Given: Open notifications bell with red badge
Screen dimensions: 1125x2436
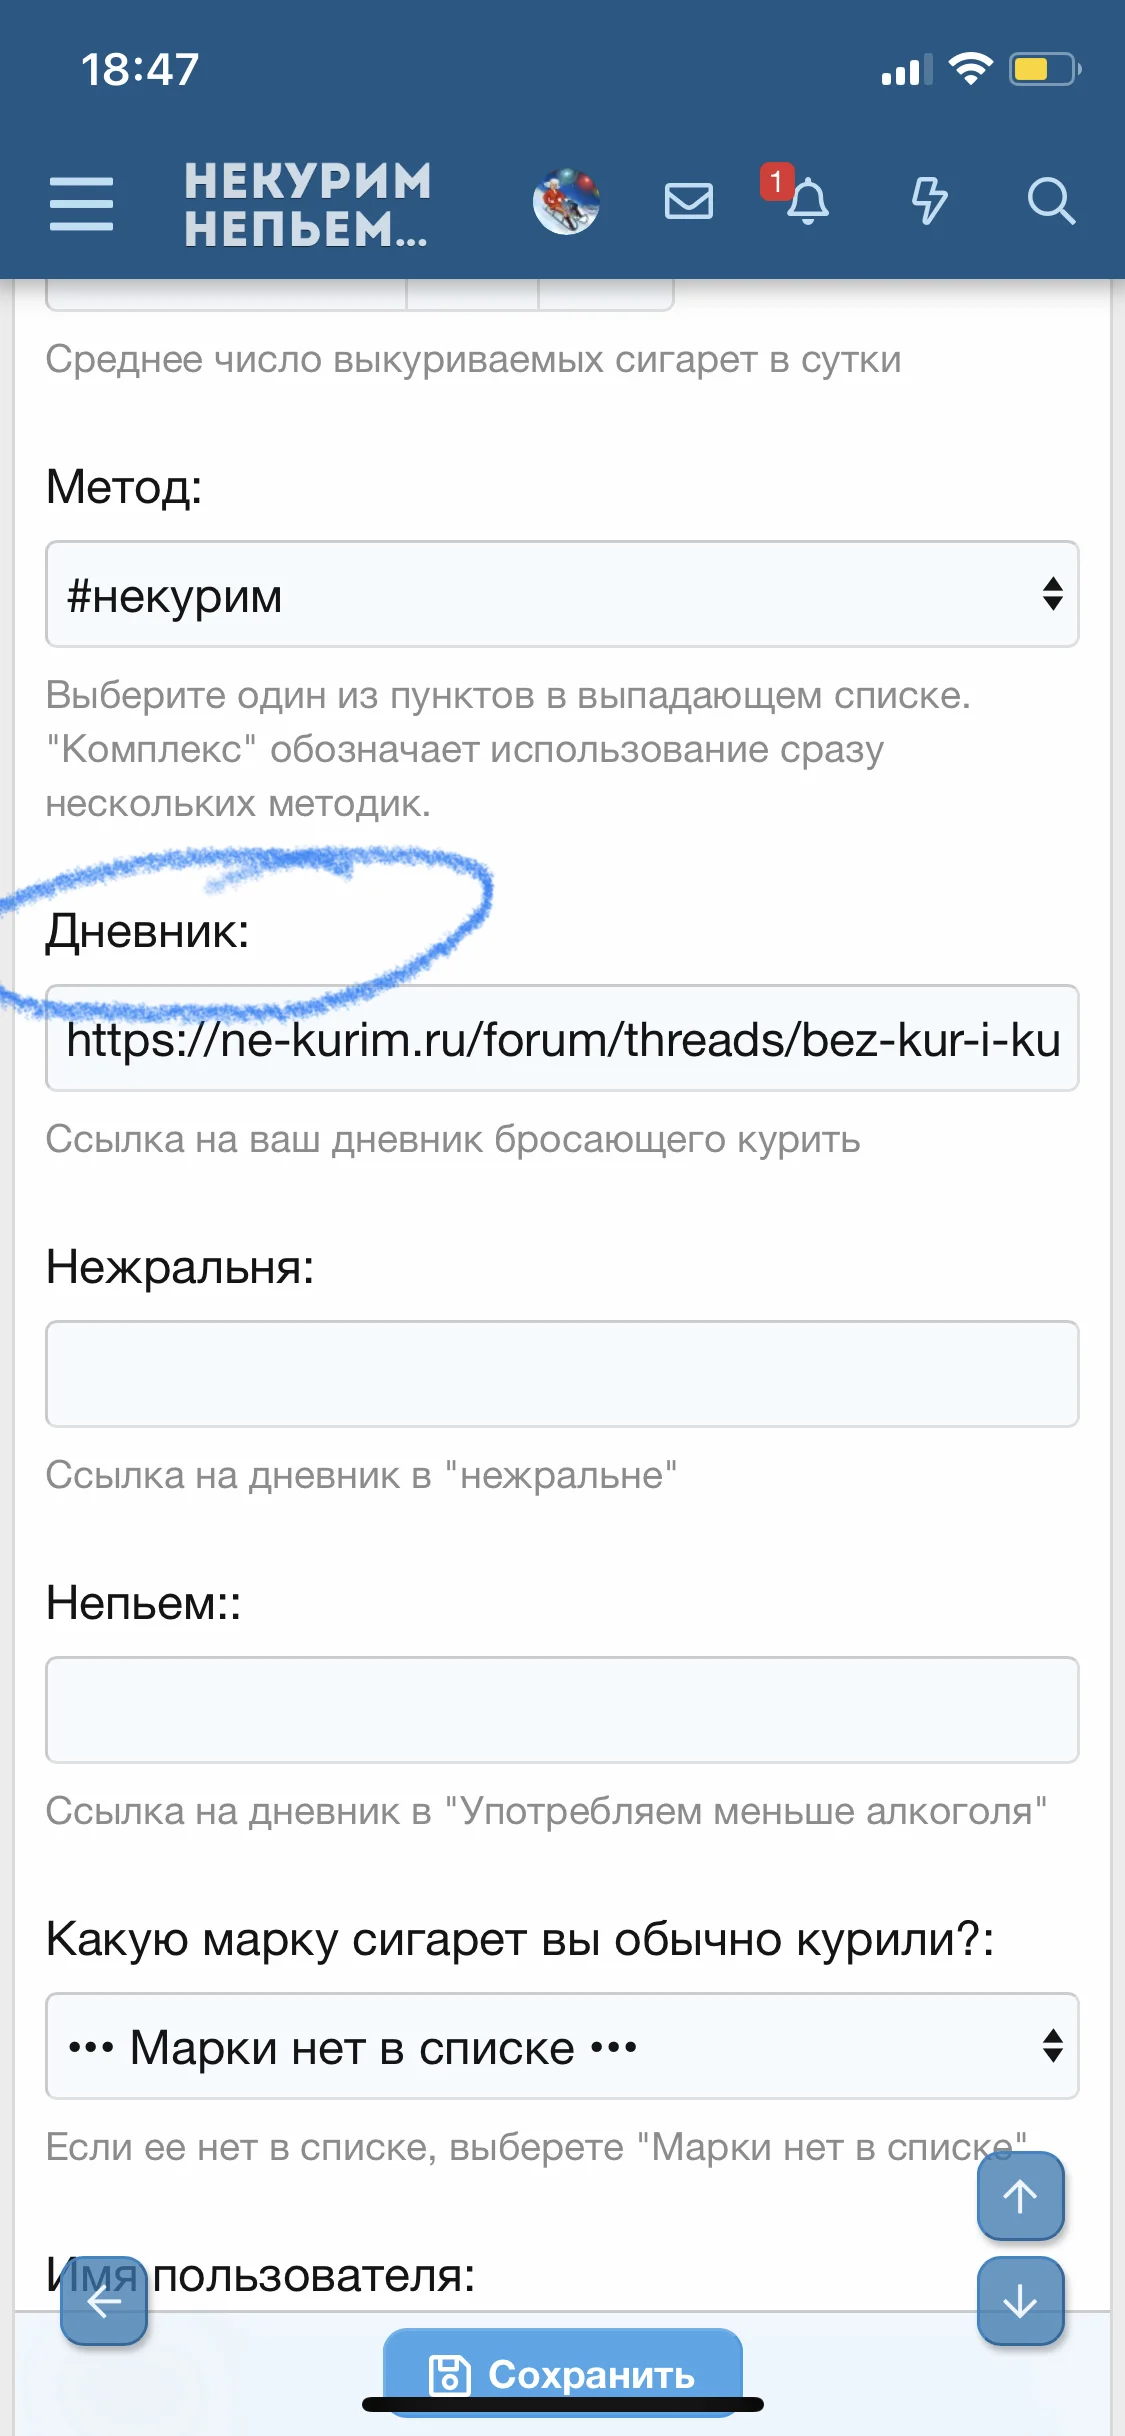Looking at the screenshot, I should click(x=804, y=200).
